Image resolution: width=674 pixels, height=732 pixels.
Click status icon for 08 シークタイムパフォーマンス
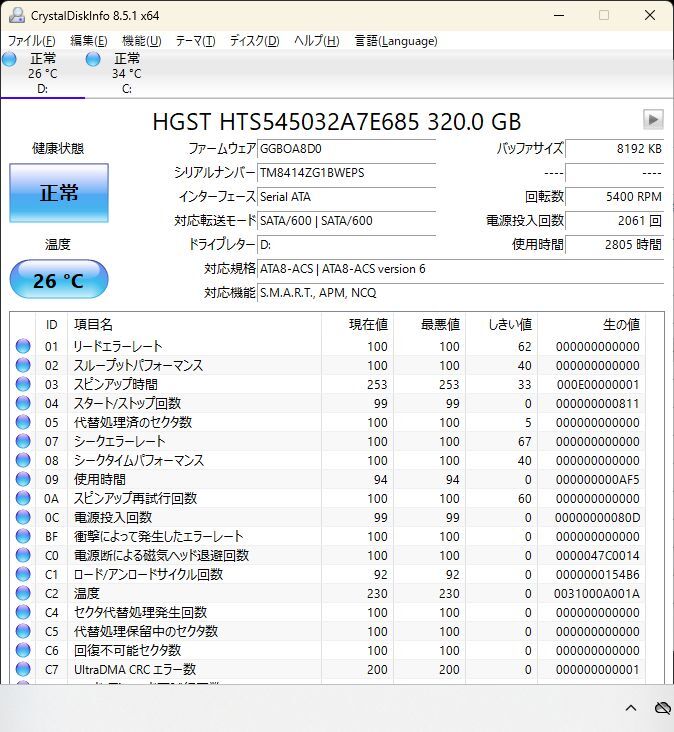(23, 460)
